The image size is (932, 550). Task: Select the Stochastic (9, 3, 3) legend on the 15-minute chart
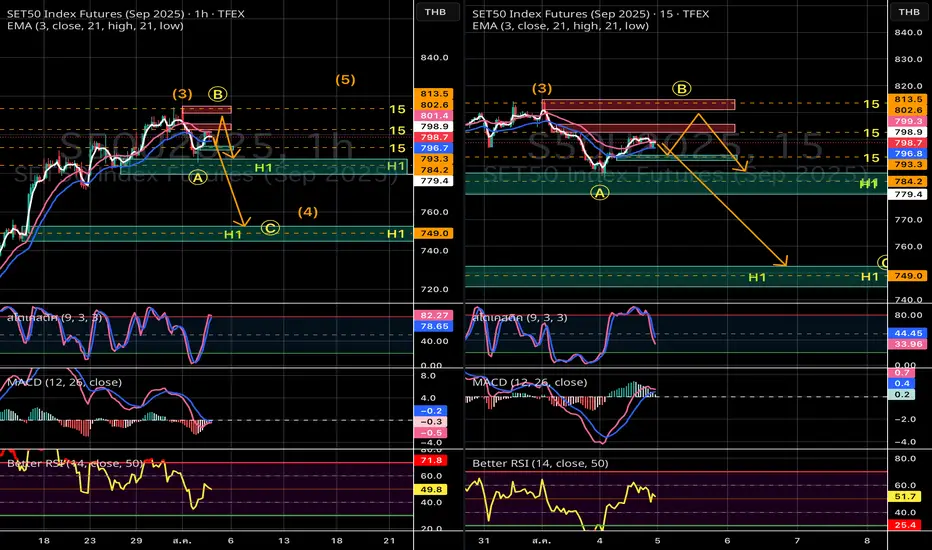point(519,318)
